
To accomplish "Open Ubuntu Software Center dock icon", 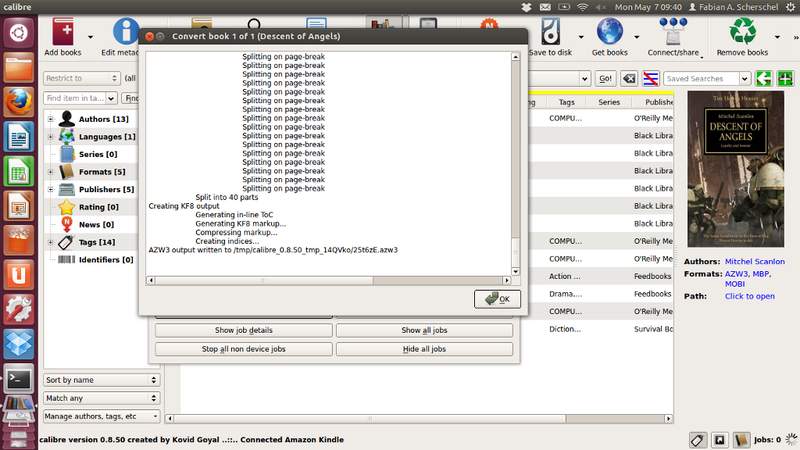I will [19, 240].
